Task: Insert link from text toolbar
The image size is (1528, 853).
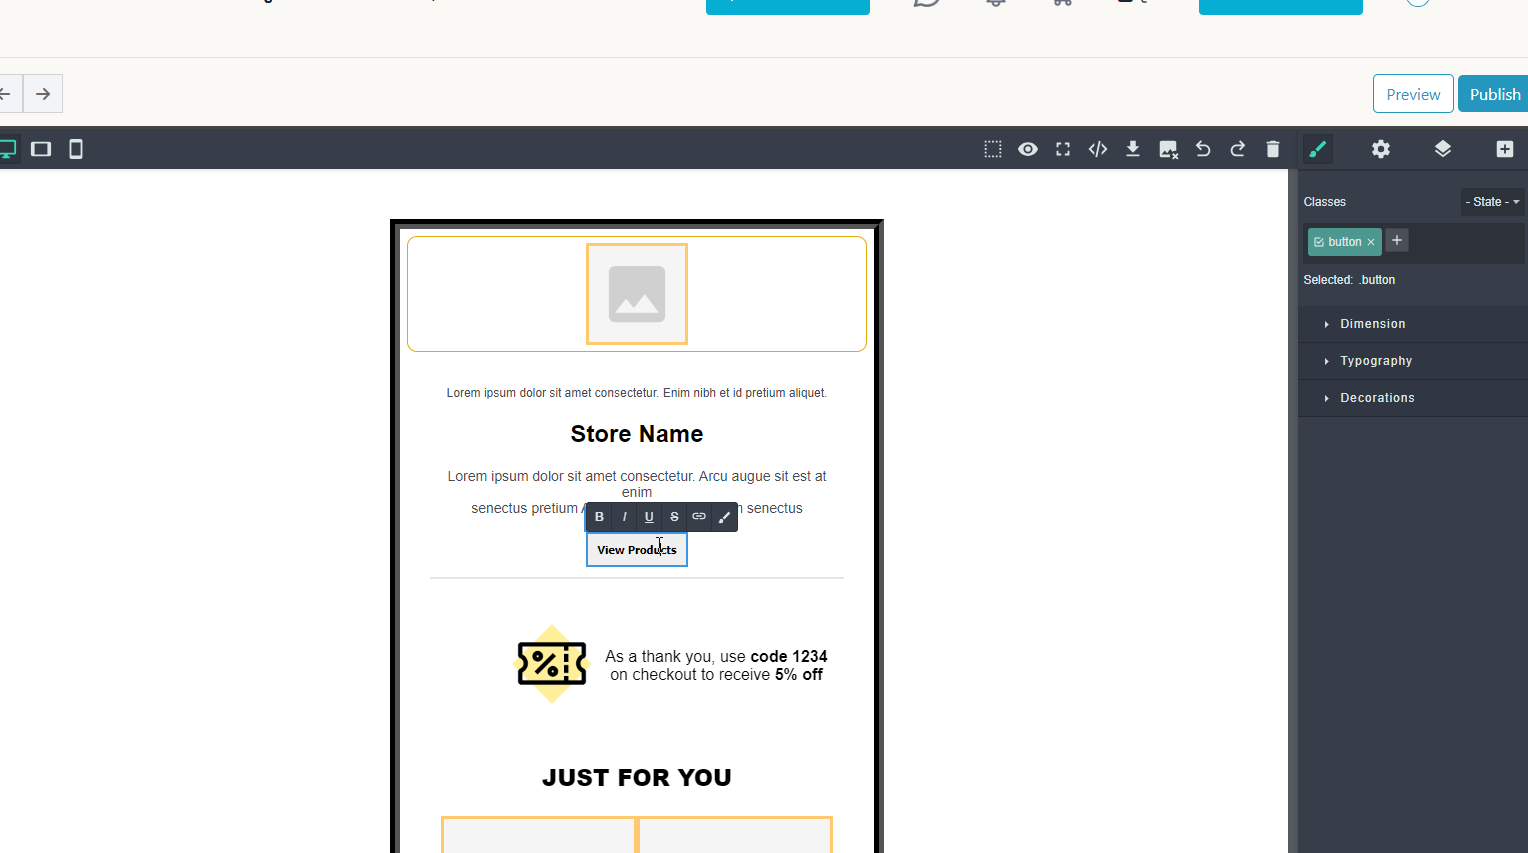Action: 699,517
